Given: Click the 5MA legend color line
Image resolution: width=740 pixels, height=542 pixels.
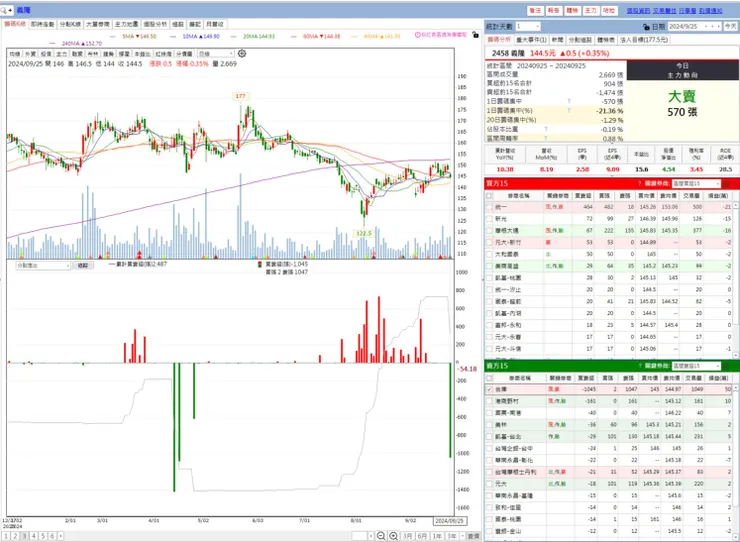Looking at the screenshot, I should (x=112, y=36).
